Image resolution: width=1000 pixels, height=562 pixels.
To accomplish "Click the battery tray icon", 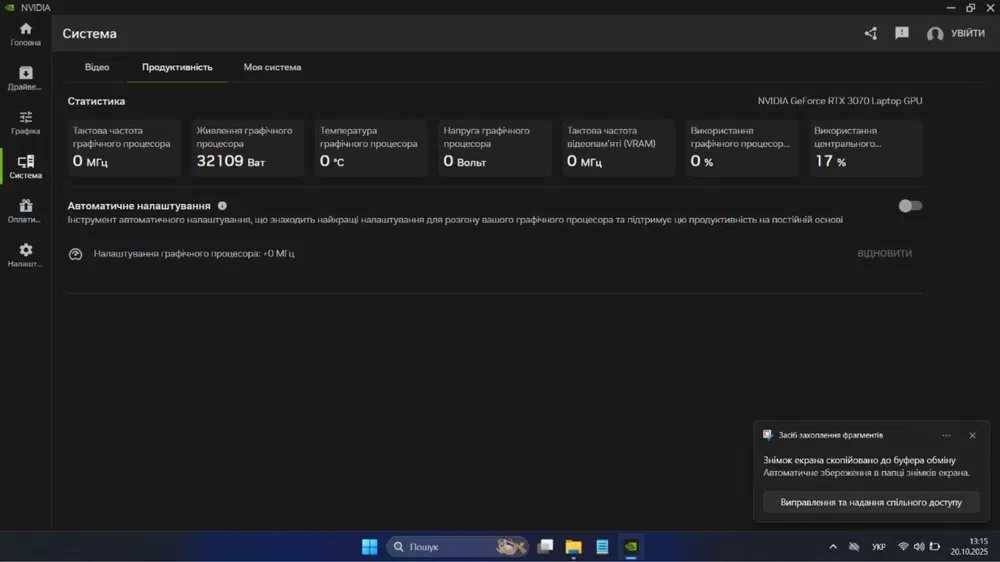I will pyautogui.click(x=935, y=547).
